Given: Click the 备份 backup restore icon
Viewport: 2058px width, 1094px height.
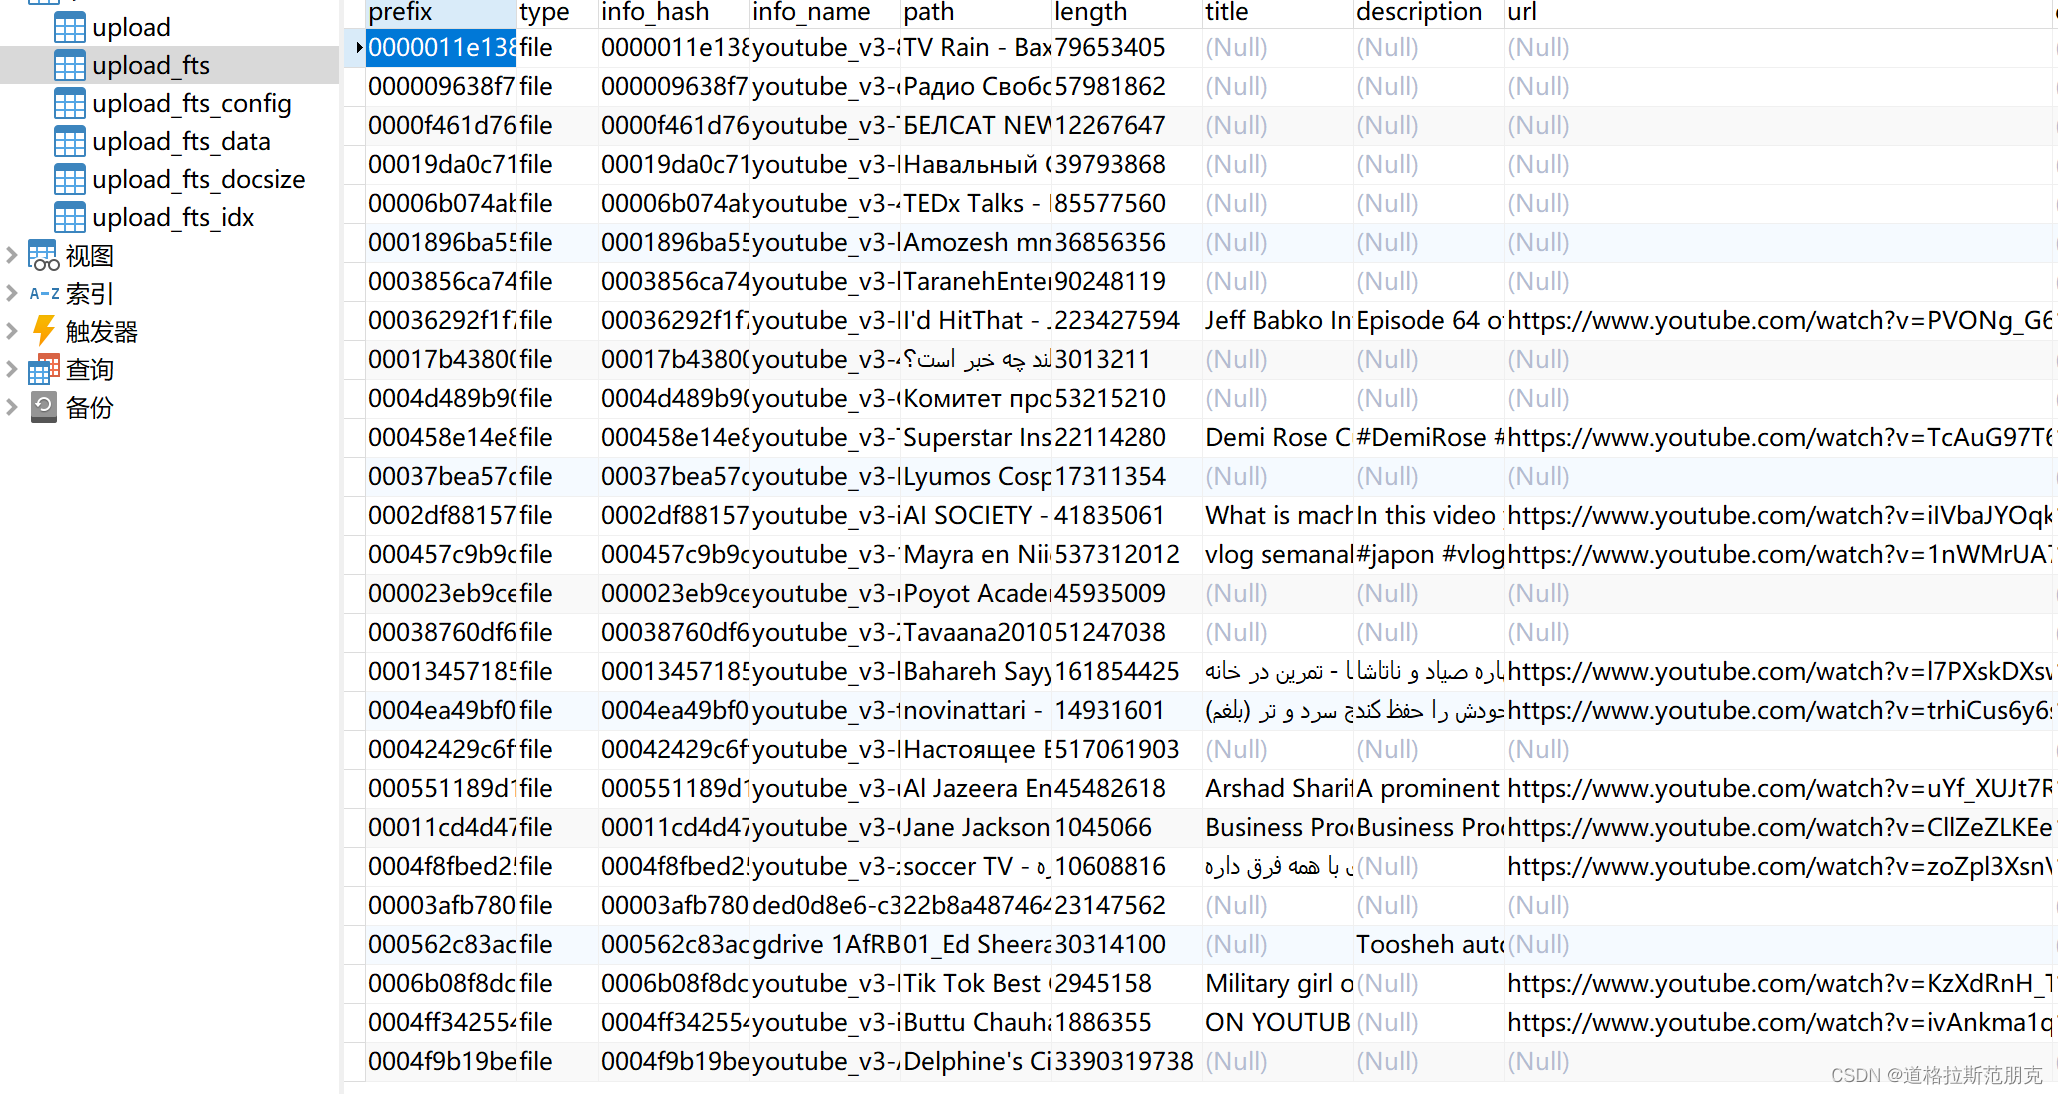Looking at the screenshot, I should tap(42, 407).
